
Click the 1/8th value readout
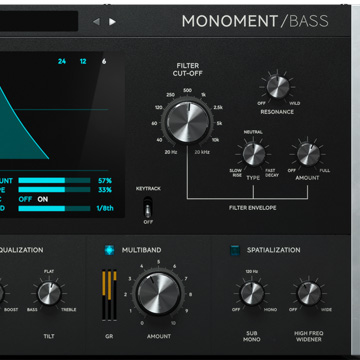tap(105, 208)
